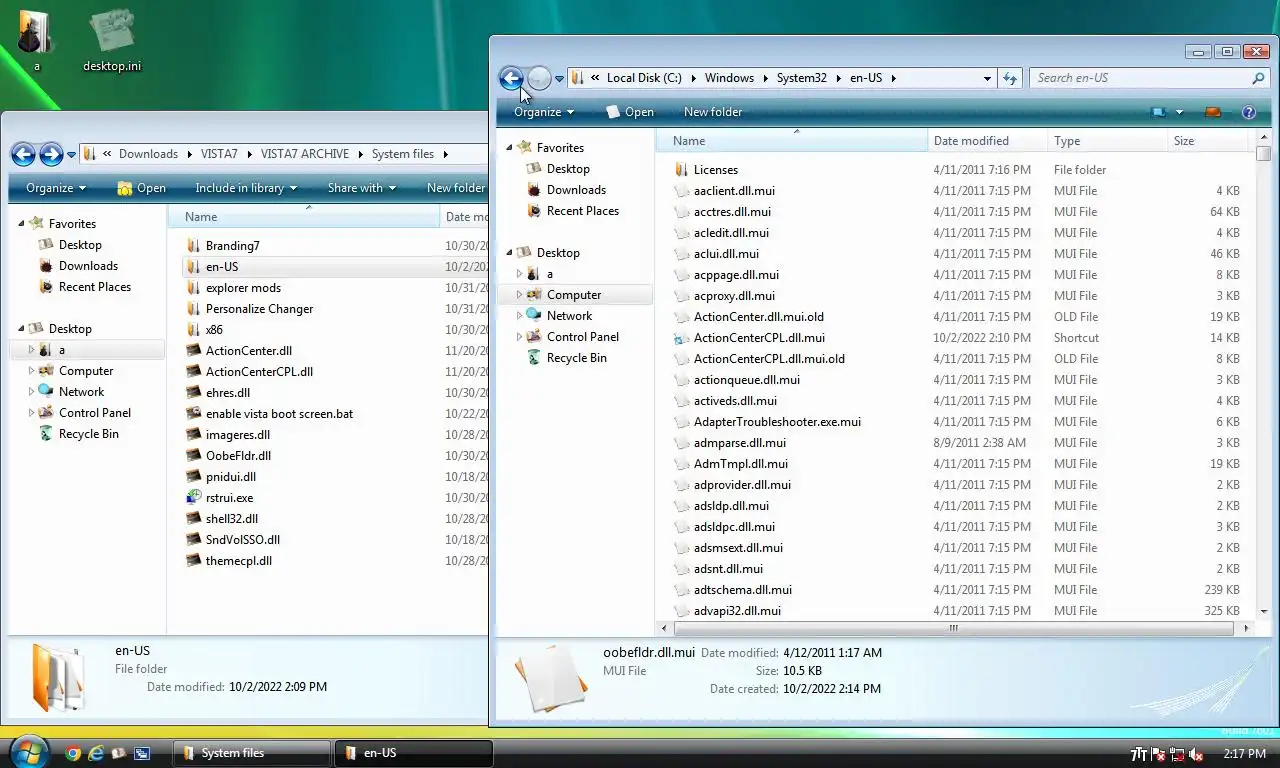Viewport: 1280px width, 768px height.
Task: Open Include in library dropdown
Action: pos(246,188)
